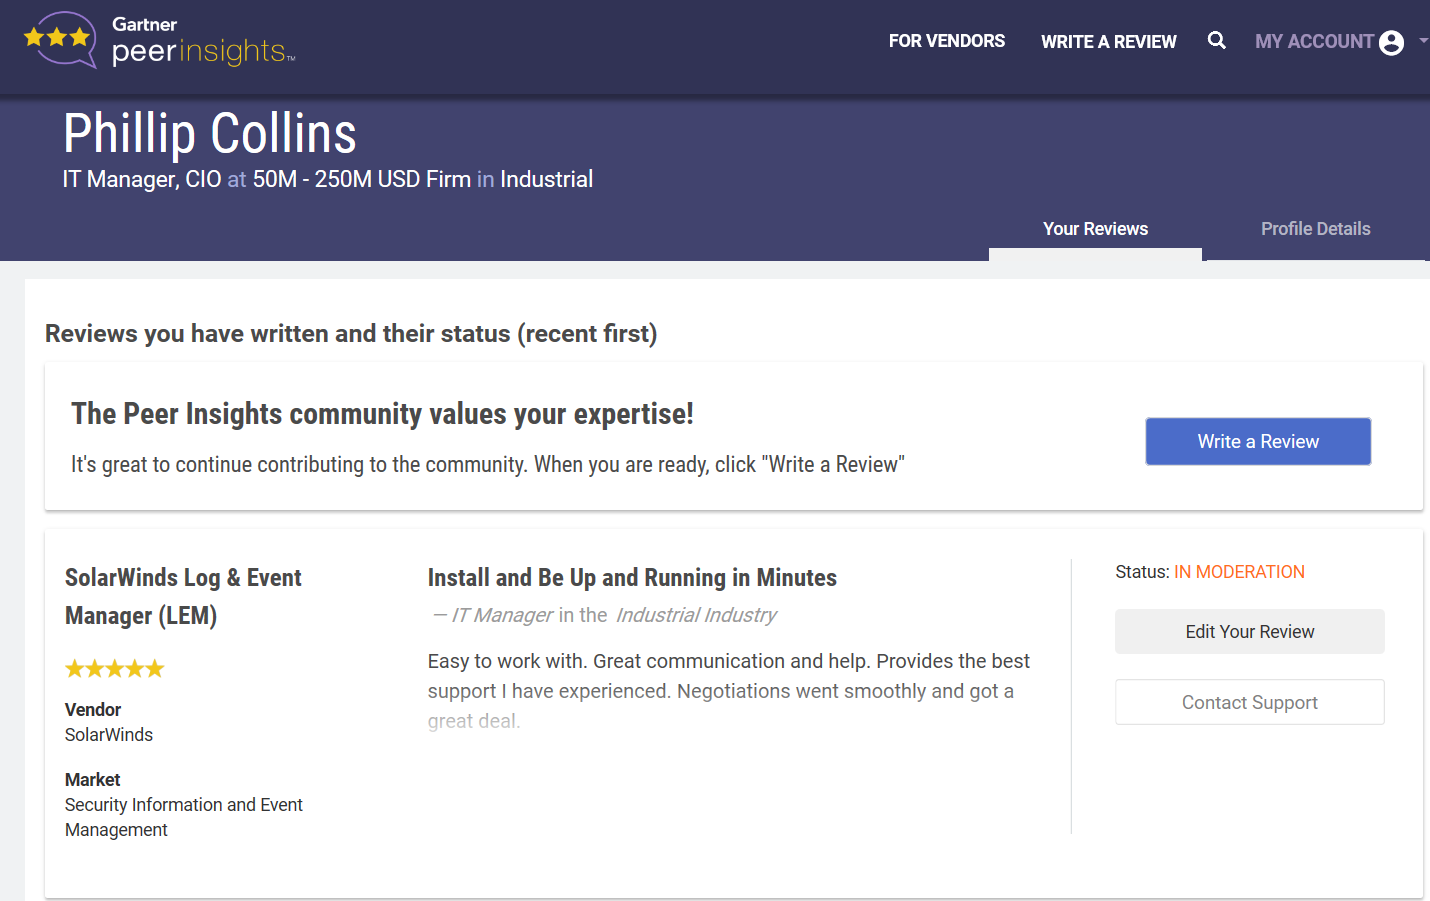1430x901 pixels.
Task: Click the review excerpt starting 'Easy to work with'
Action: [x=728, y=691]
